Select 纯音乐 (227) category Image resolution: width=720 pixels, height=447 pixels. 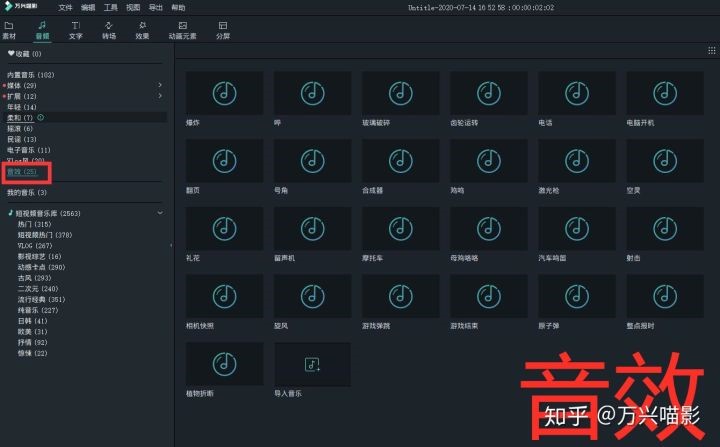pyautogui.click(x=38, y=310)
